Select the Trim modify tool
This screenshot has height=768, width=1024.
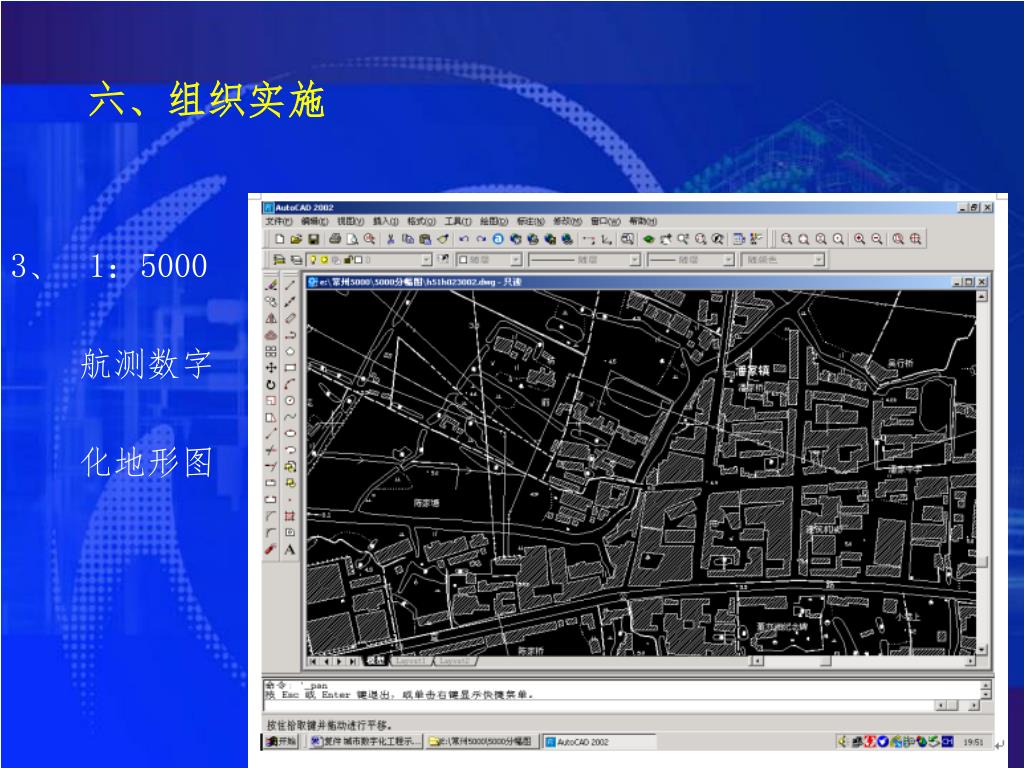[271, 450]
